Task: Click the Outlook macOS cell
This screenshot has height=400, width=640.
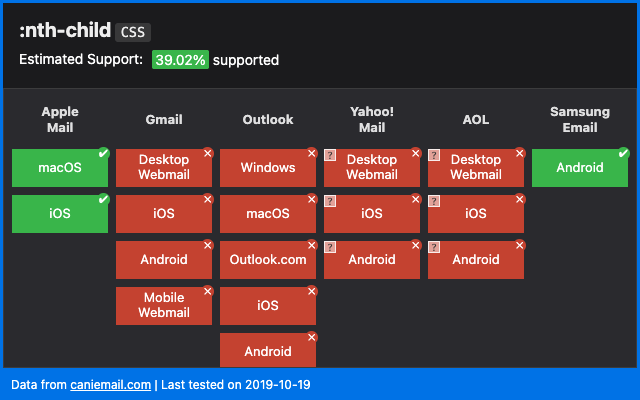Action: (x=267, y=213)
